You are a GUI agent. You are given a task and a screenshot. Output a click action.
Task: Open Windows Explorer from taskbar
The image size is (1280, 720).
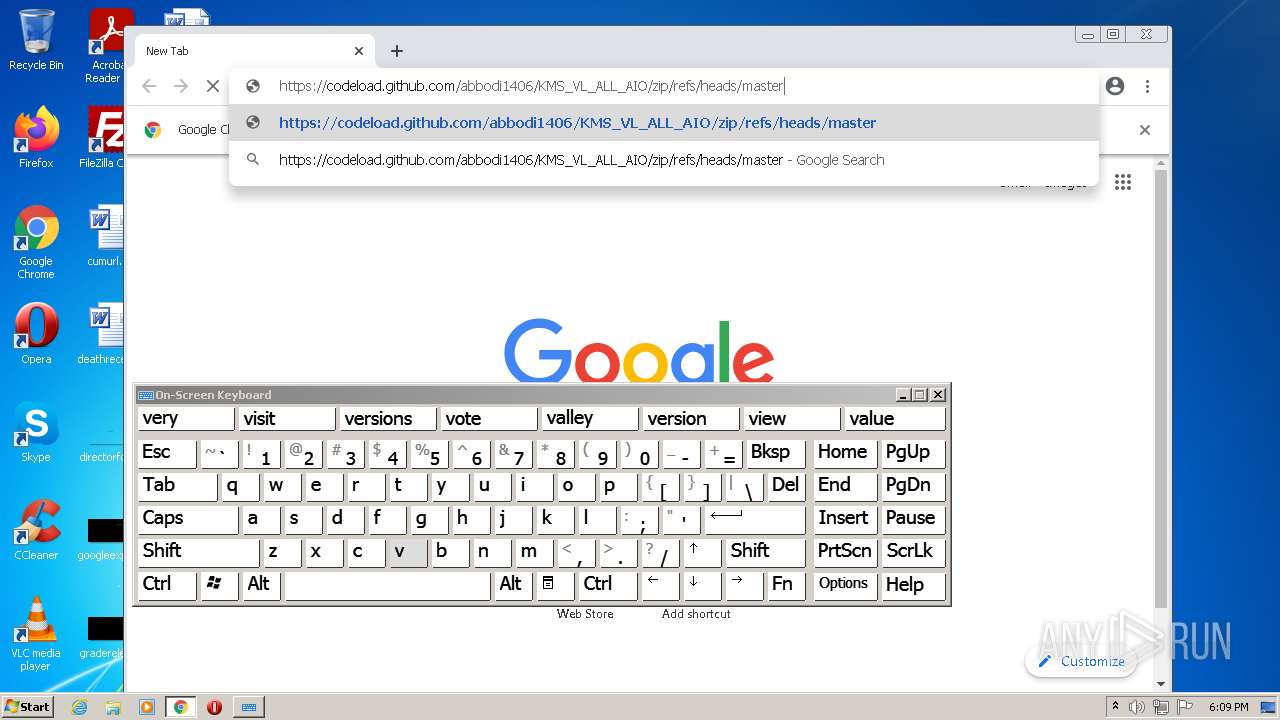(x=113, y=707)
